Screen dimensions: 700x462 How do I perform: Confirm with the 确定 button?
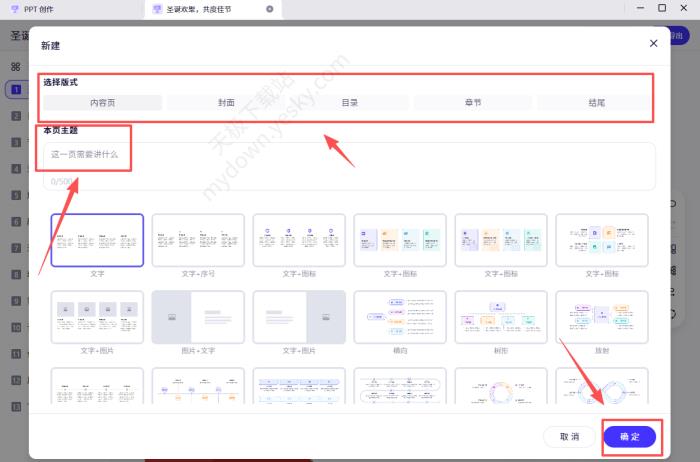point(630,436)
